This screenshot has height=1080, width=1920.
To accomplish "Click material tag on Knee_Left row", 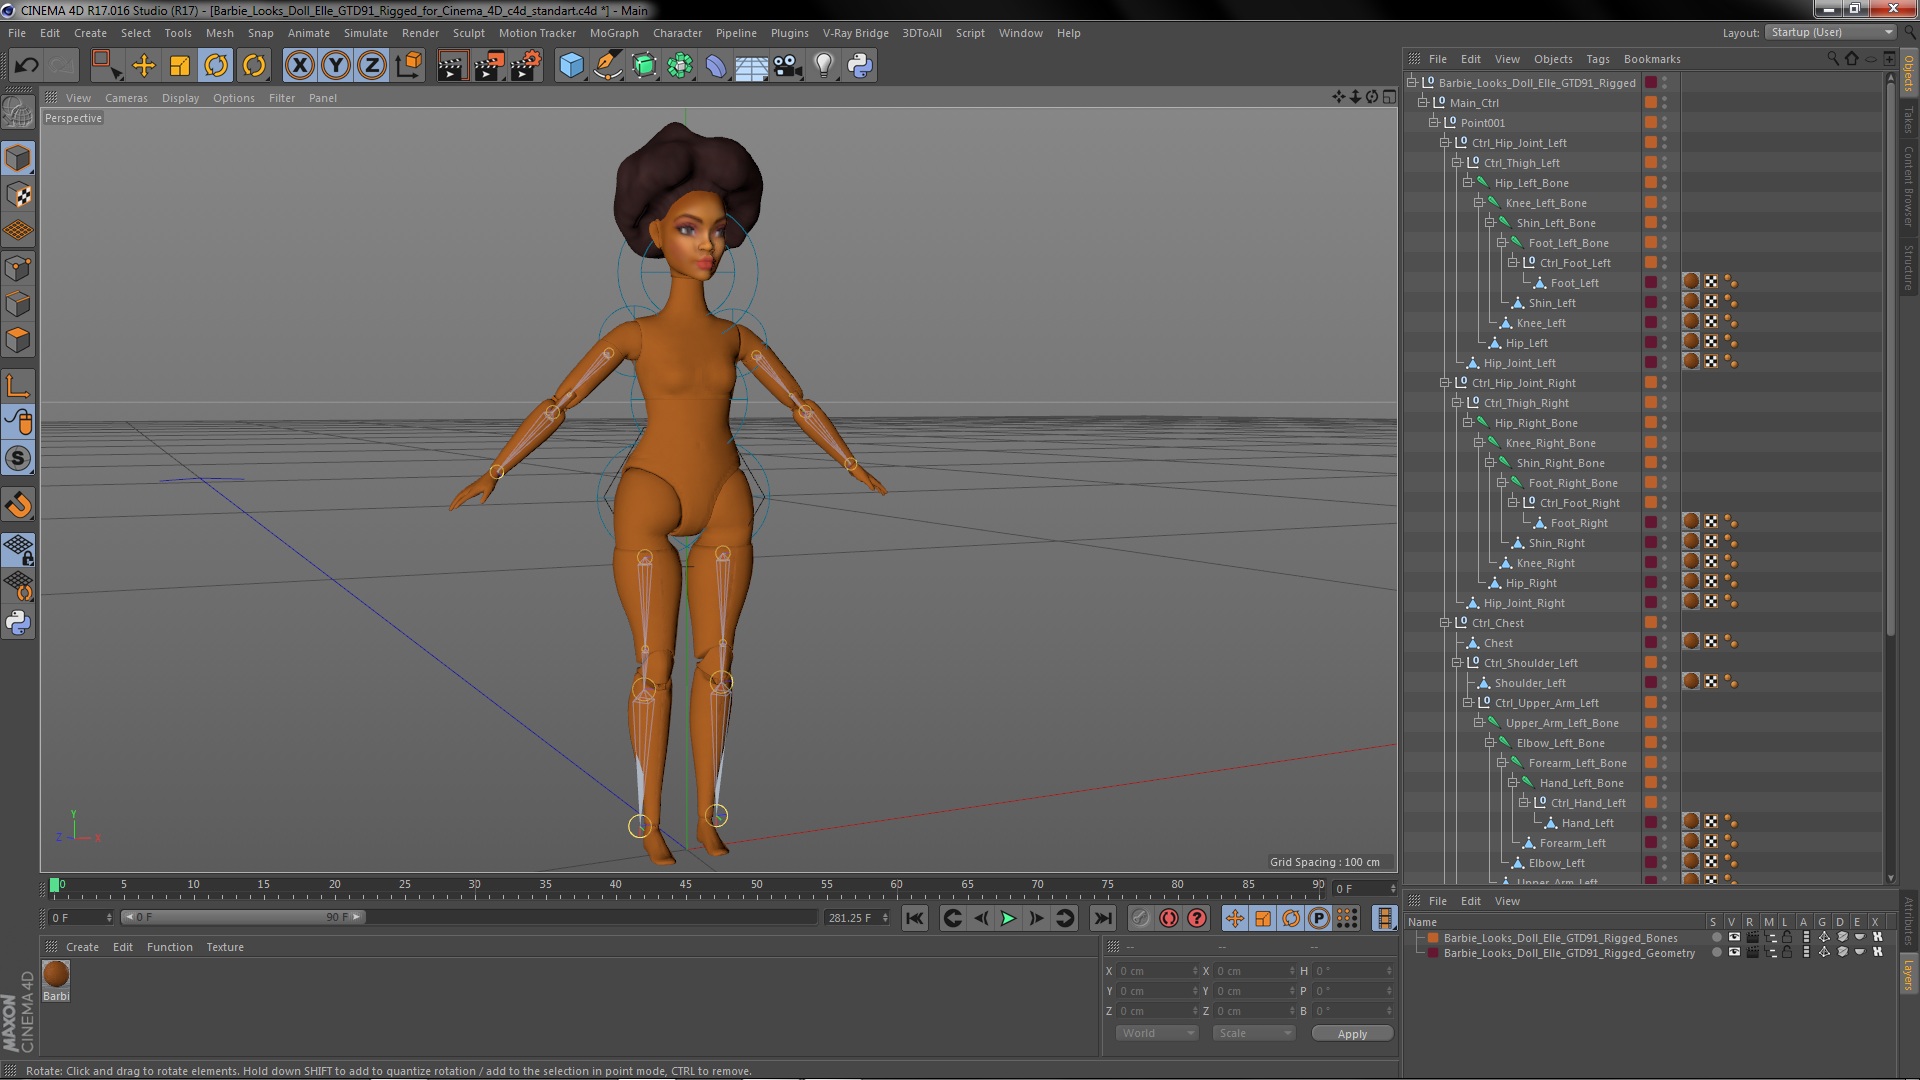I will (1691, 322).
